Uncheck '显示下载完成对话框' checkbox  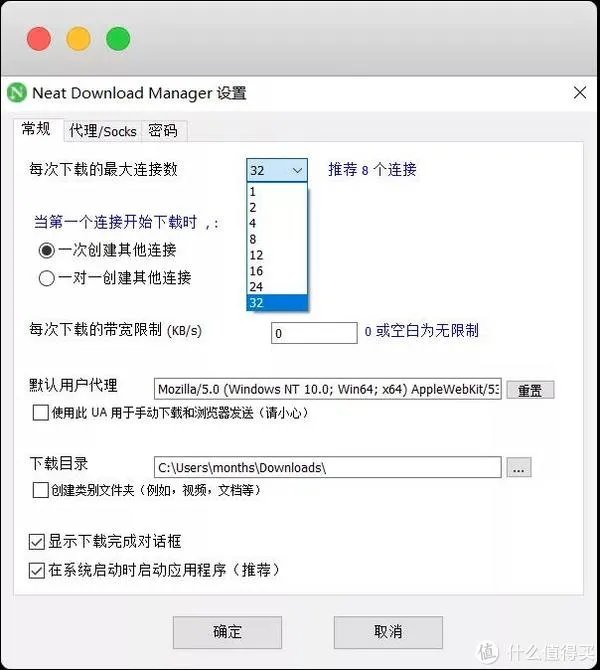click(x=37, y=542)
